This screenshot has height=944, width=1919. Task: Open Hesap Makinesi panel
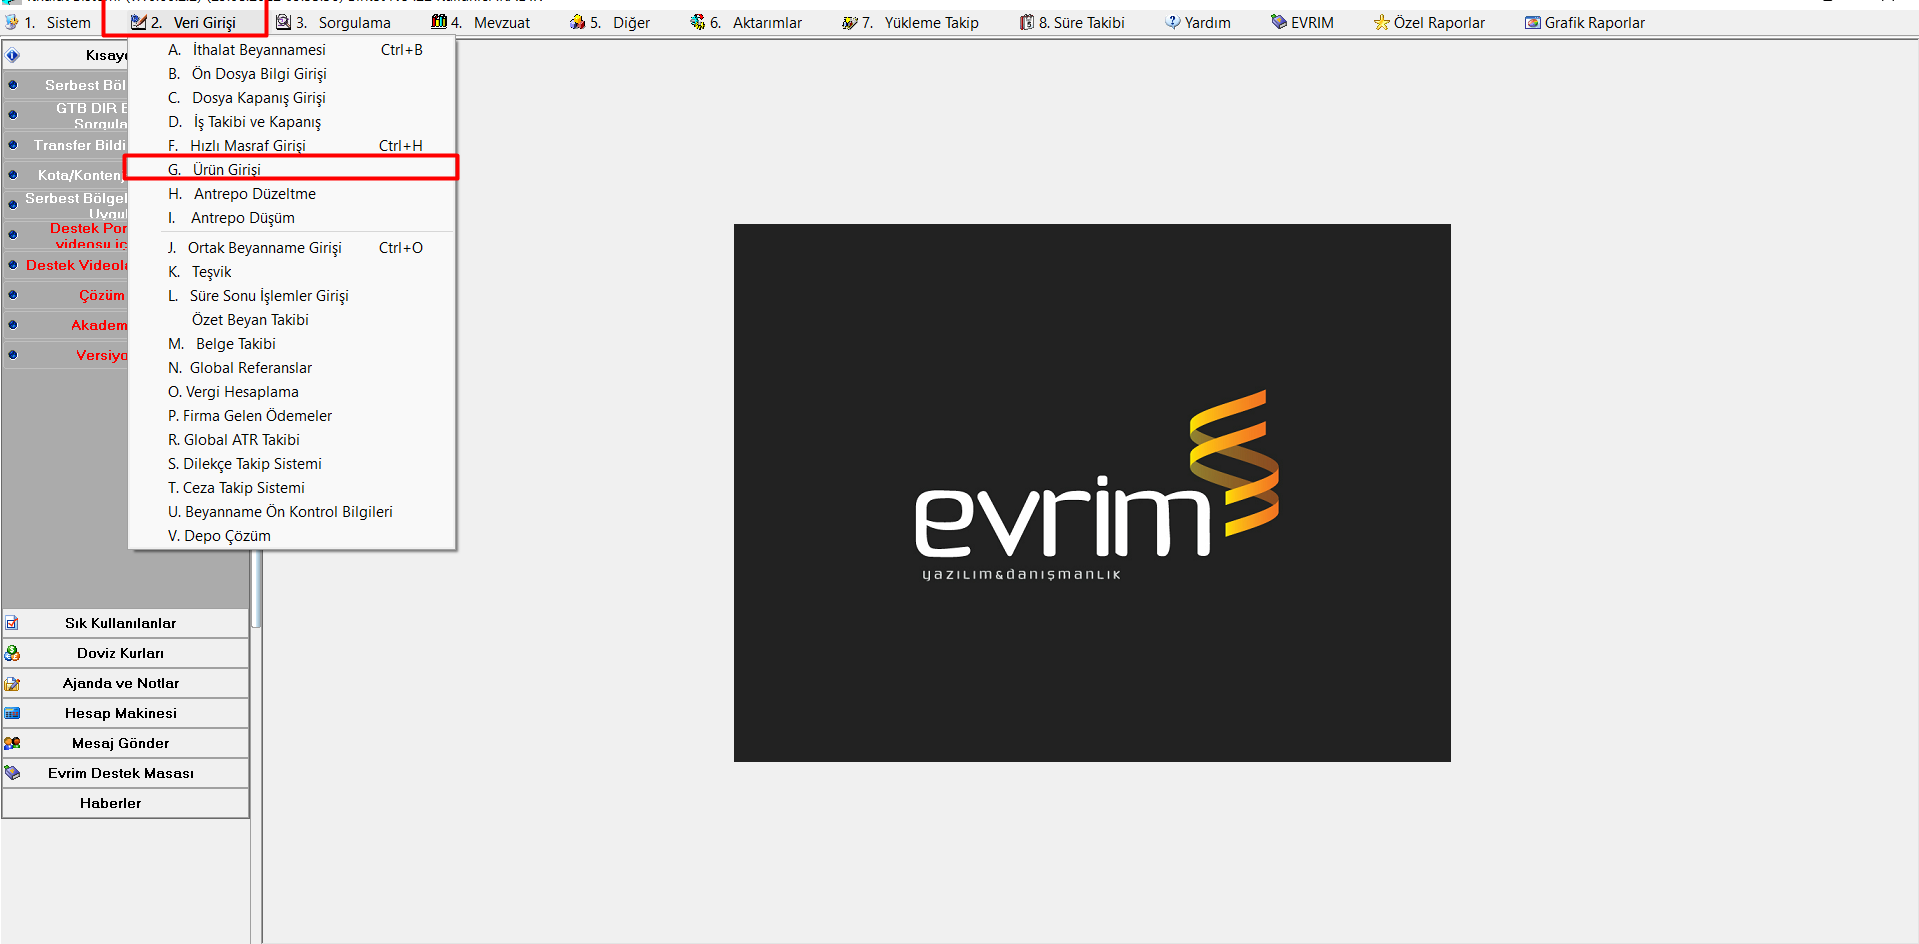[125, 713]
